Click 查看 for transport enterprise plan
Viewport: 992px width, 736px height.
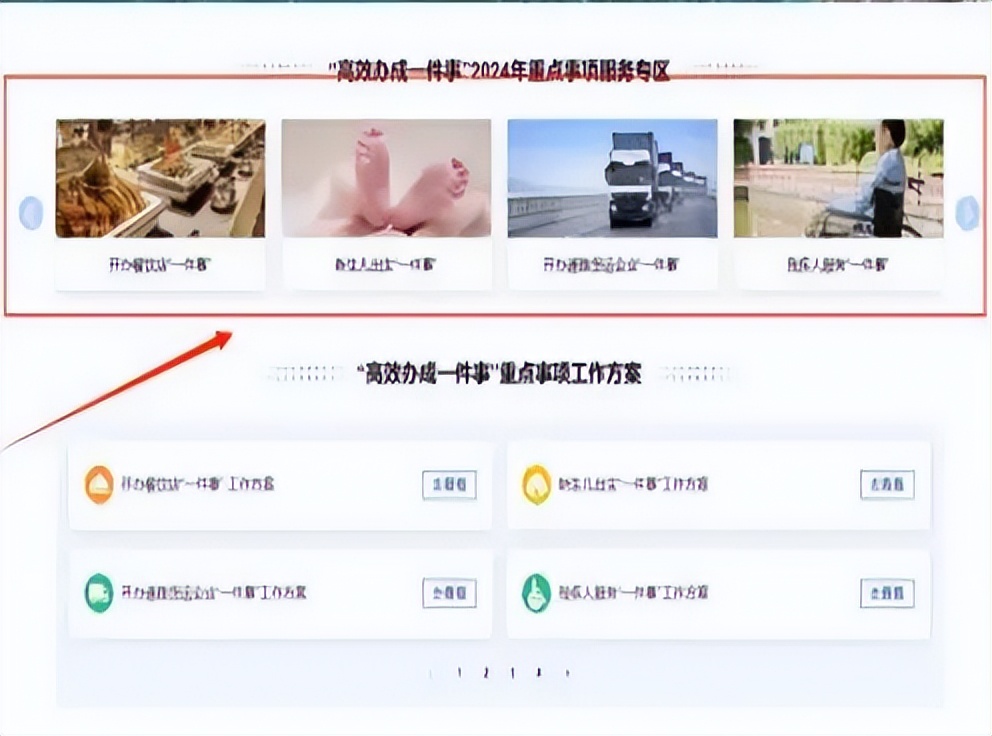tap(449, 593)
